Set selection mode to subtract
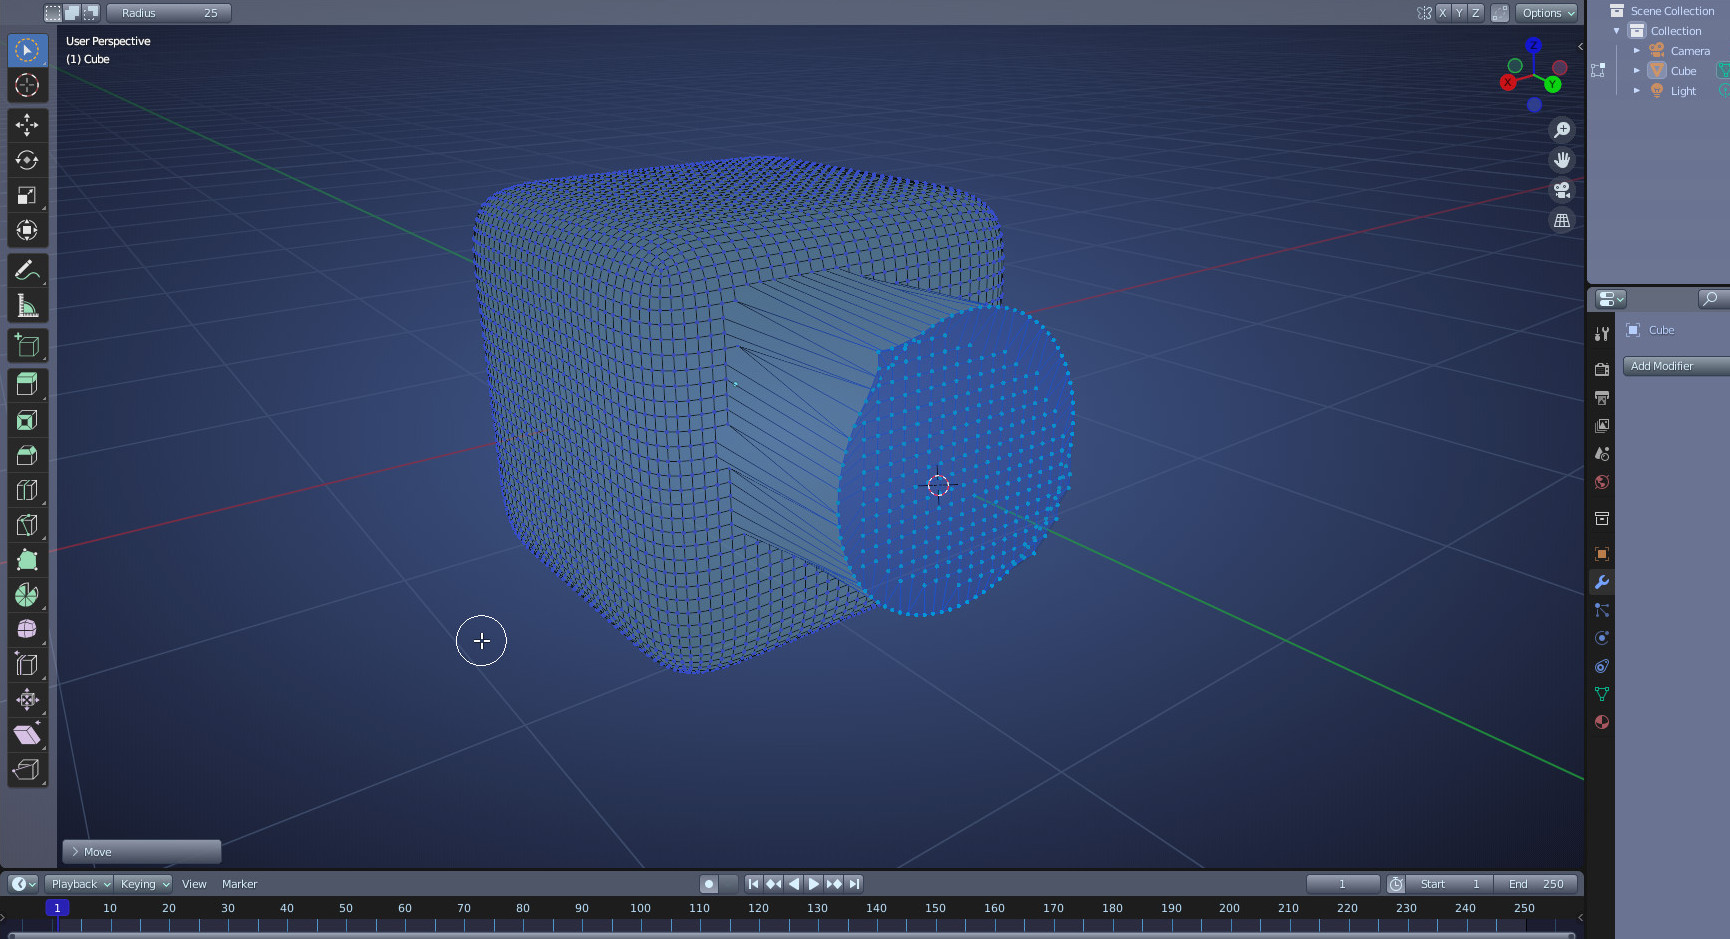The image size is (1730, 939). (91, 13)
